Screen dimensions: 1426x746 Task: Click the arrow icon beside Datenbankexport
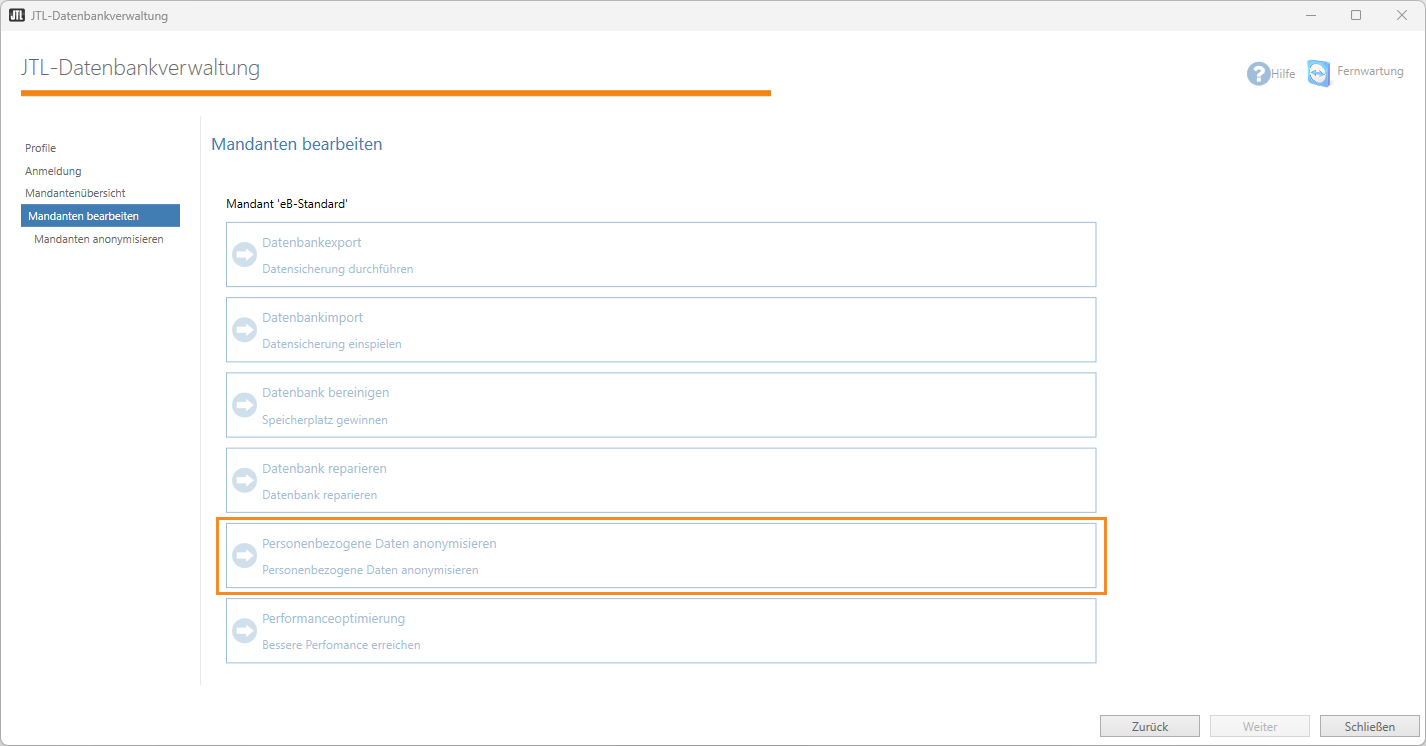[x=244, y=255]
